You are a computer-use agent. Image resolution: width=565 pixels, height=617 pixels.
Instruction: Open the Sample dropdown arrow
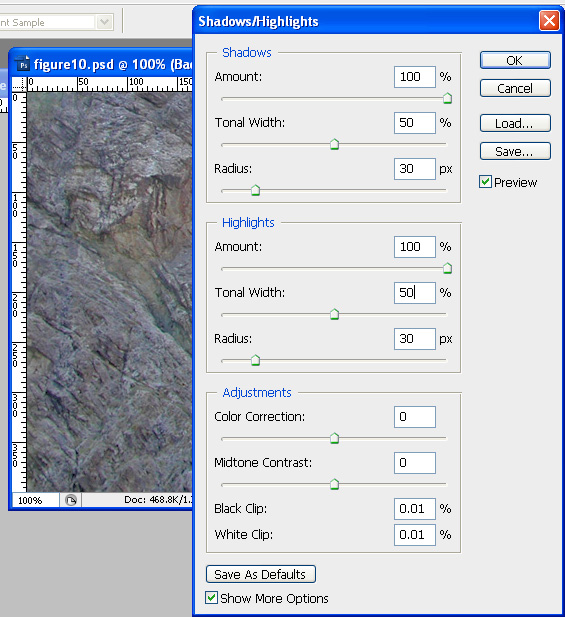click(104, 22)
